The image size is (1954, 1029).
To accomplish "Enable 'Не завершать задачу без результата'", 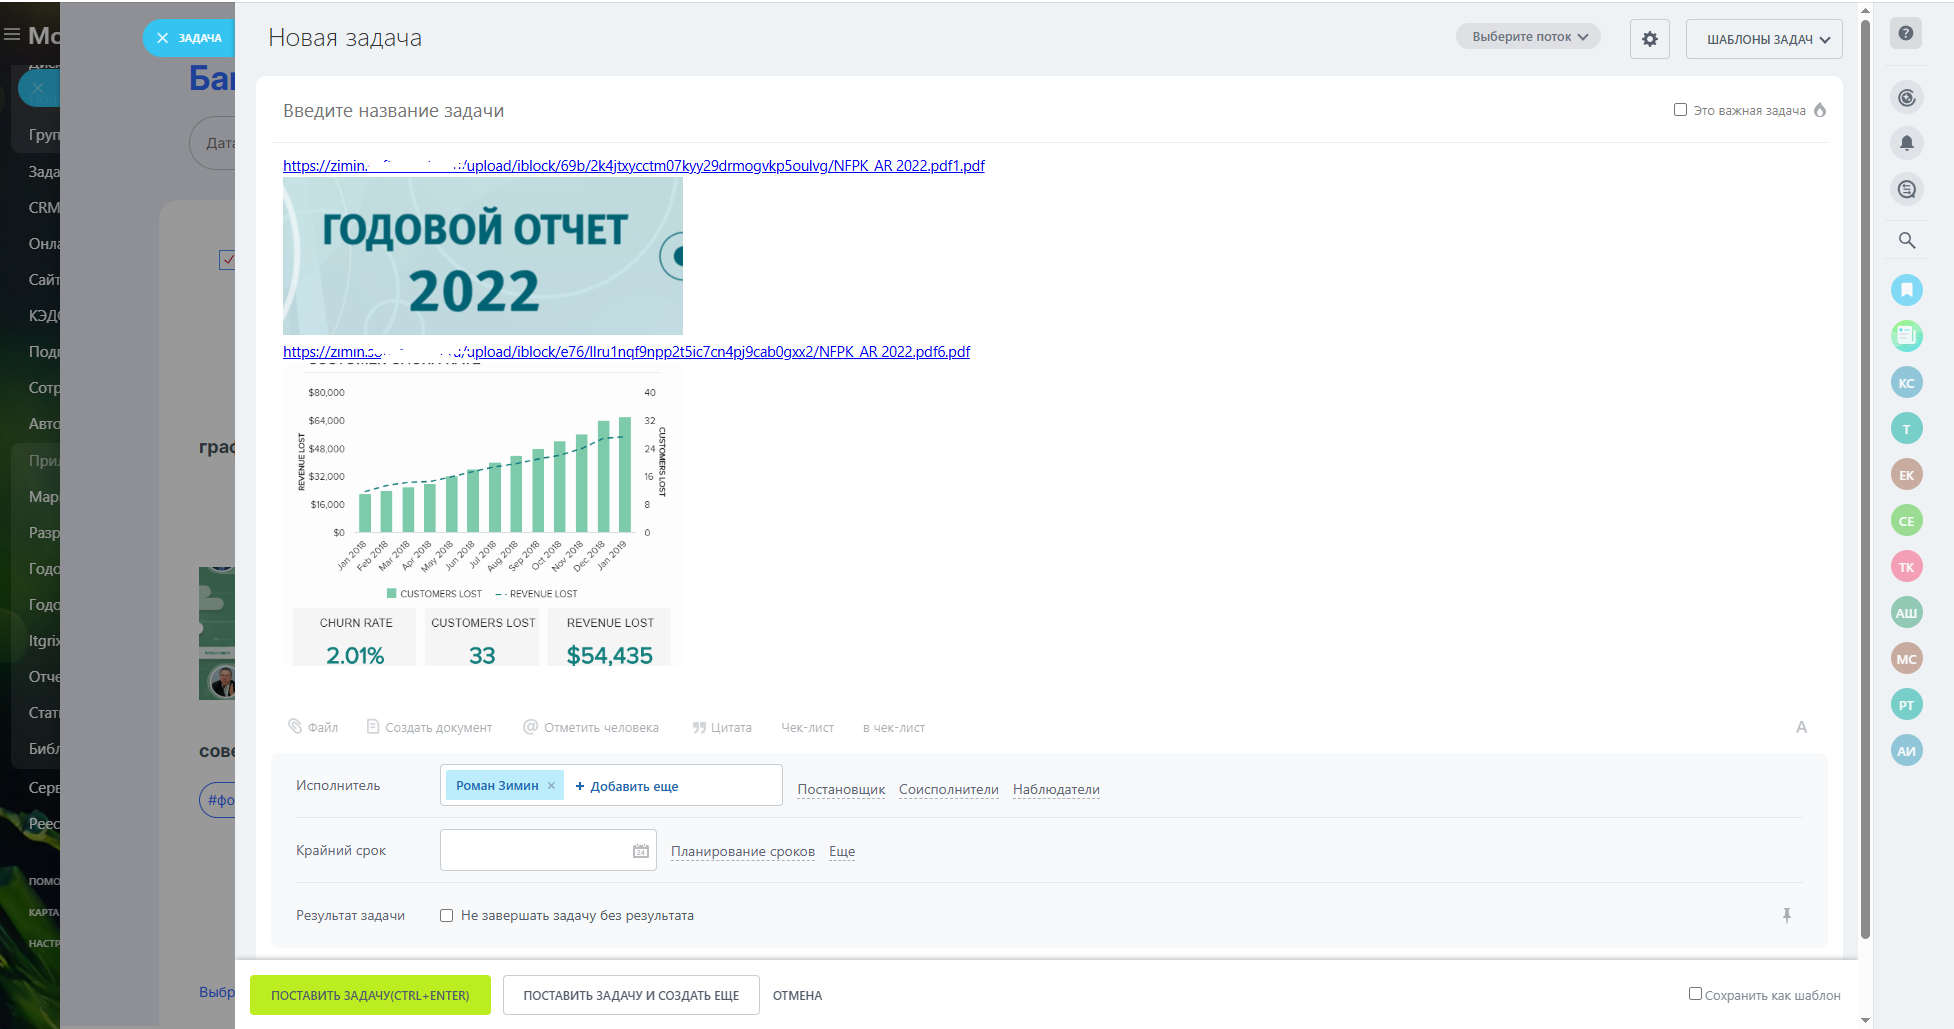I will (x=447, y=916).
